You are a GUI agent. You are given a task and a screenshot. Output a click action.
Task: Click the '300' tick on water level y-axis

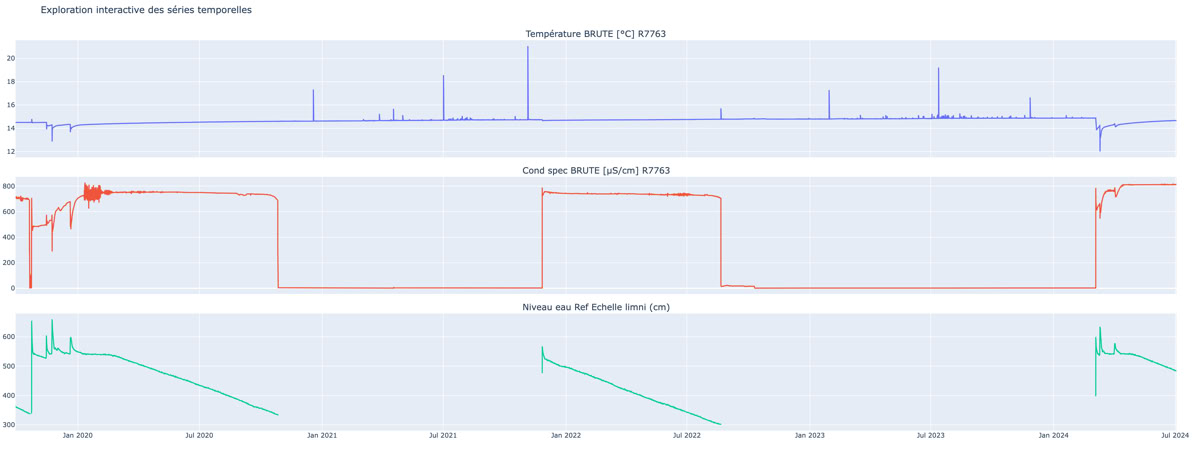[8, 425]
